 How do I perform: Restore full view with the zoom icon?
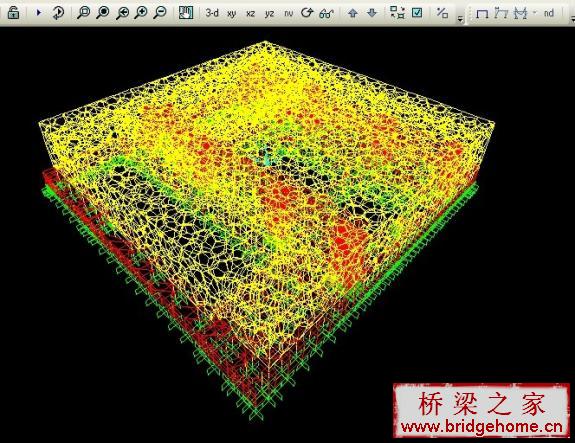(103, 13)
